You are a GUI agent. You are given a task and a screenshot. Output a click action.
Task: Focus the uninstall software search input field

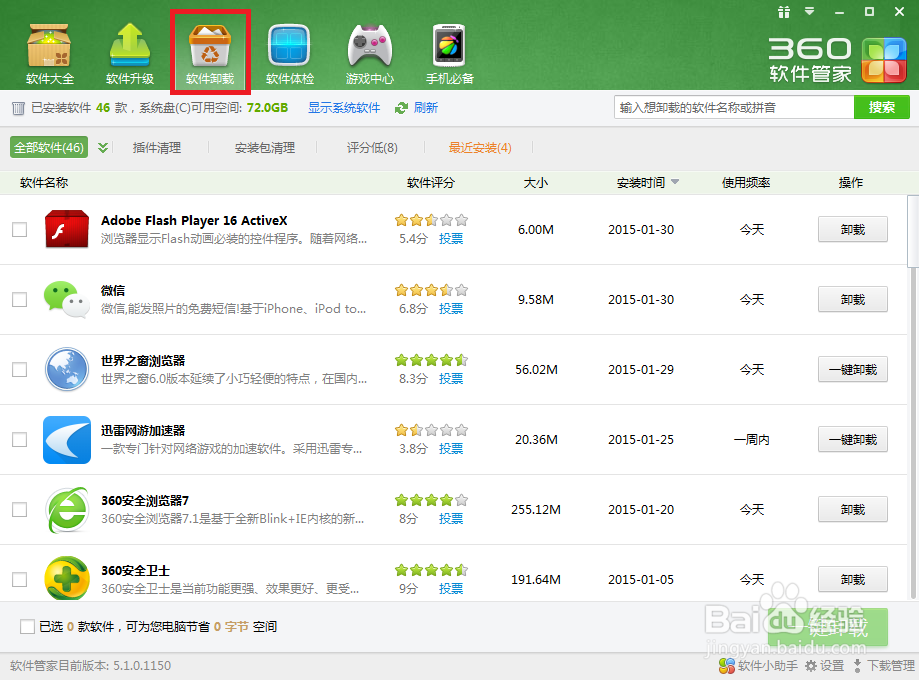(734, 107)
